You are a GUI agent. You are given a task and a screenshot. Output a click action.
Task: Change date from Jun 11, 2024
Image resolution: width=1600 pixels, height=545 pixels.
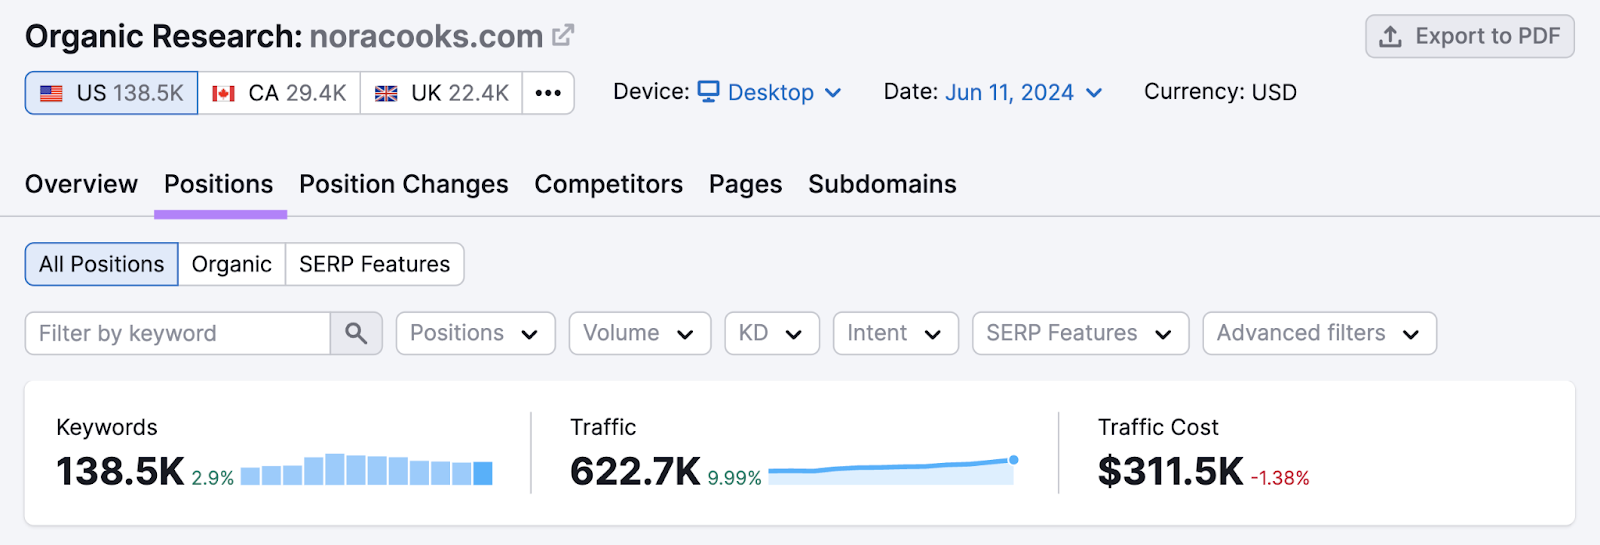[1023, 93]
